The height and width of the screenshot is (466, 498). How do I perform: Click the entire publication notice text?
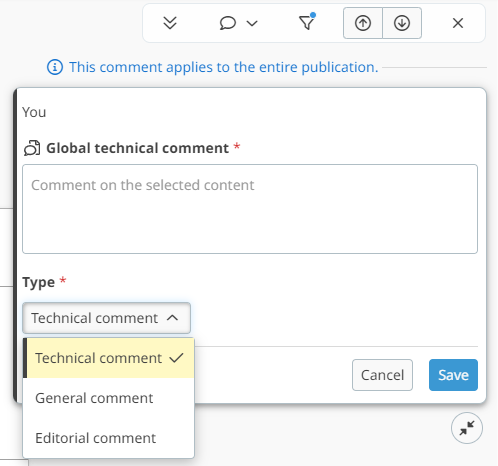tap(224, 67)
